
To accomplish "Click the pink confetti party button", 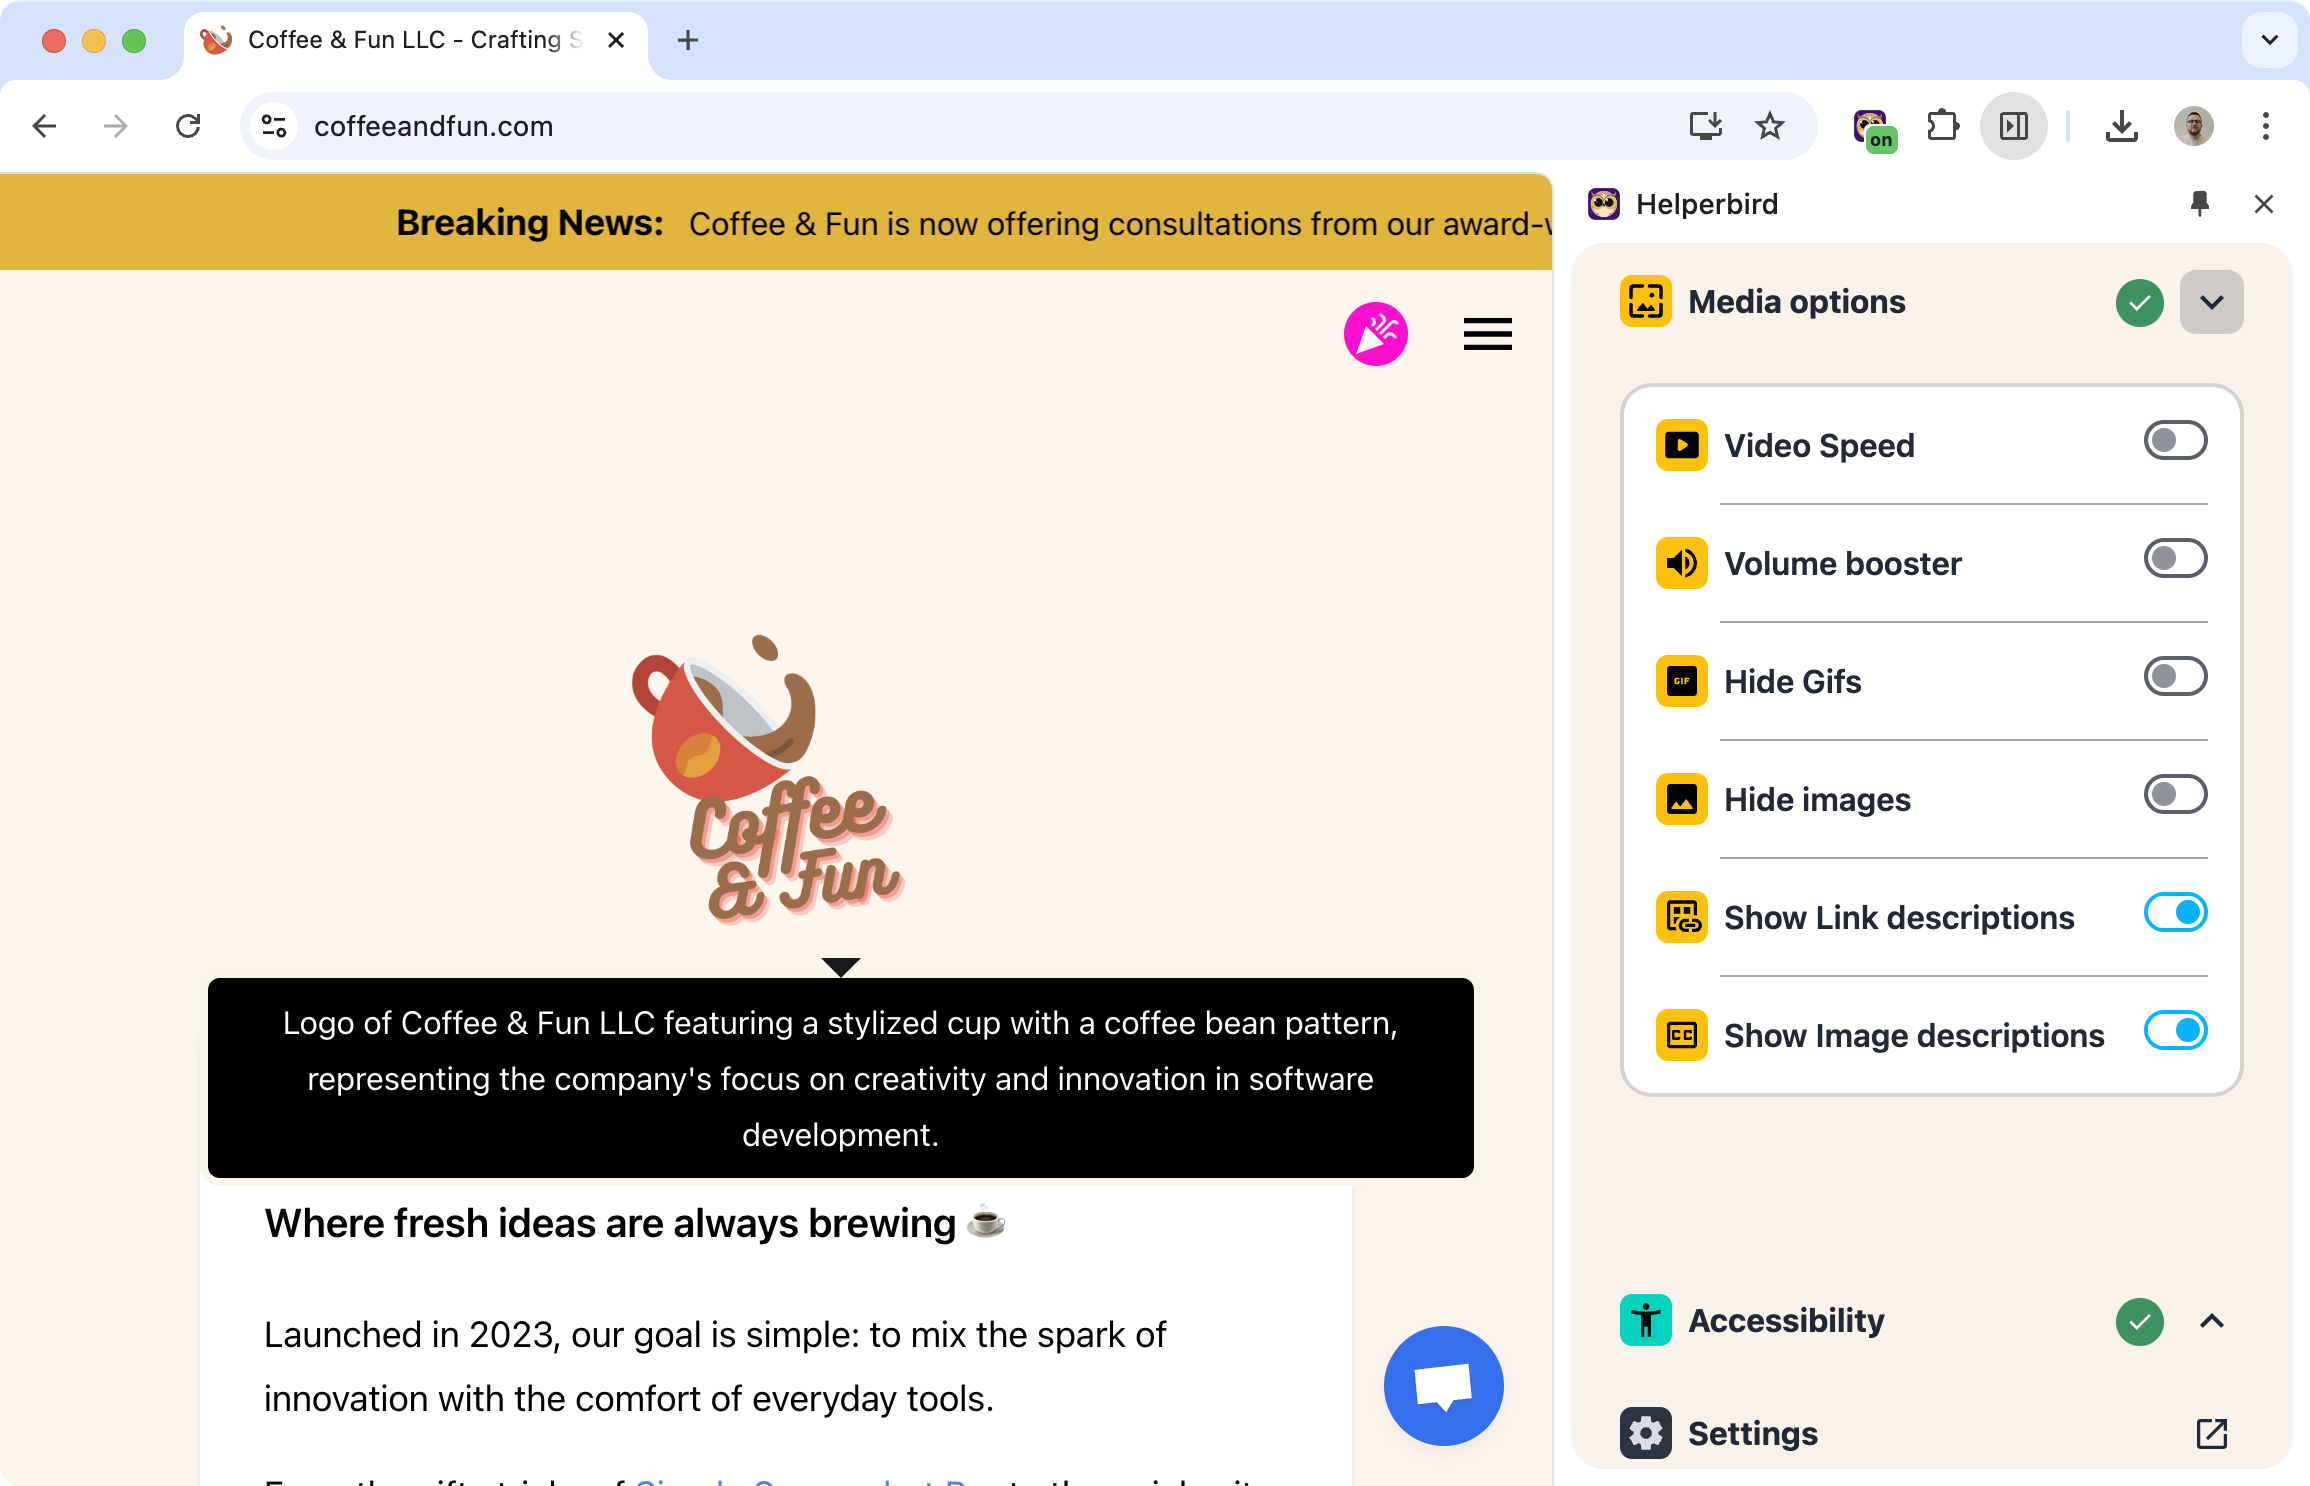I will pyautogui.click(x=1376, y=334).
